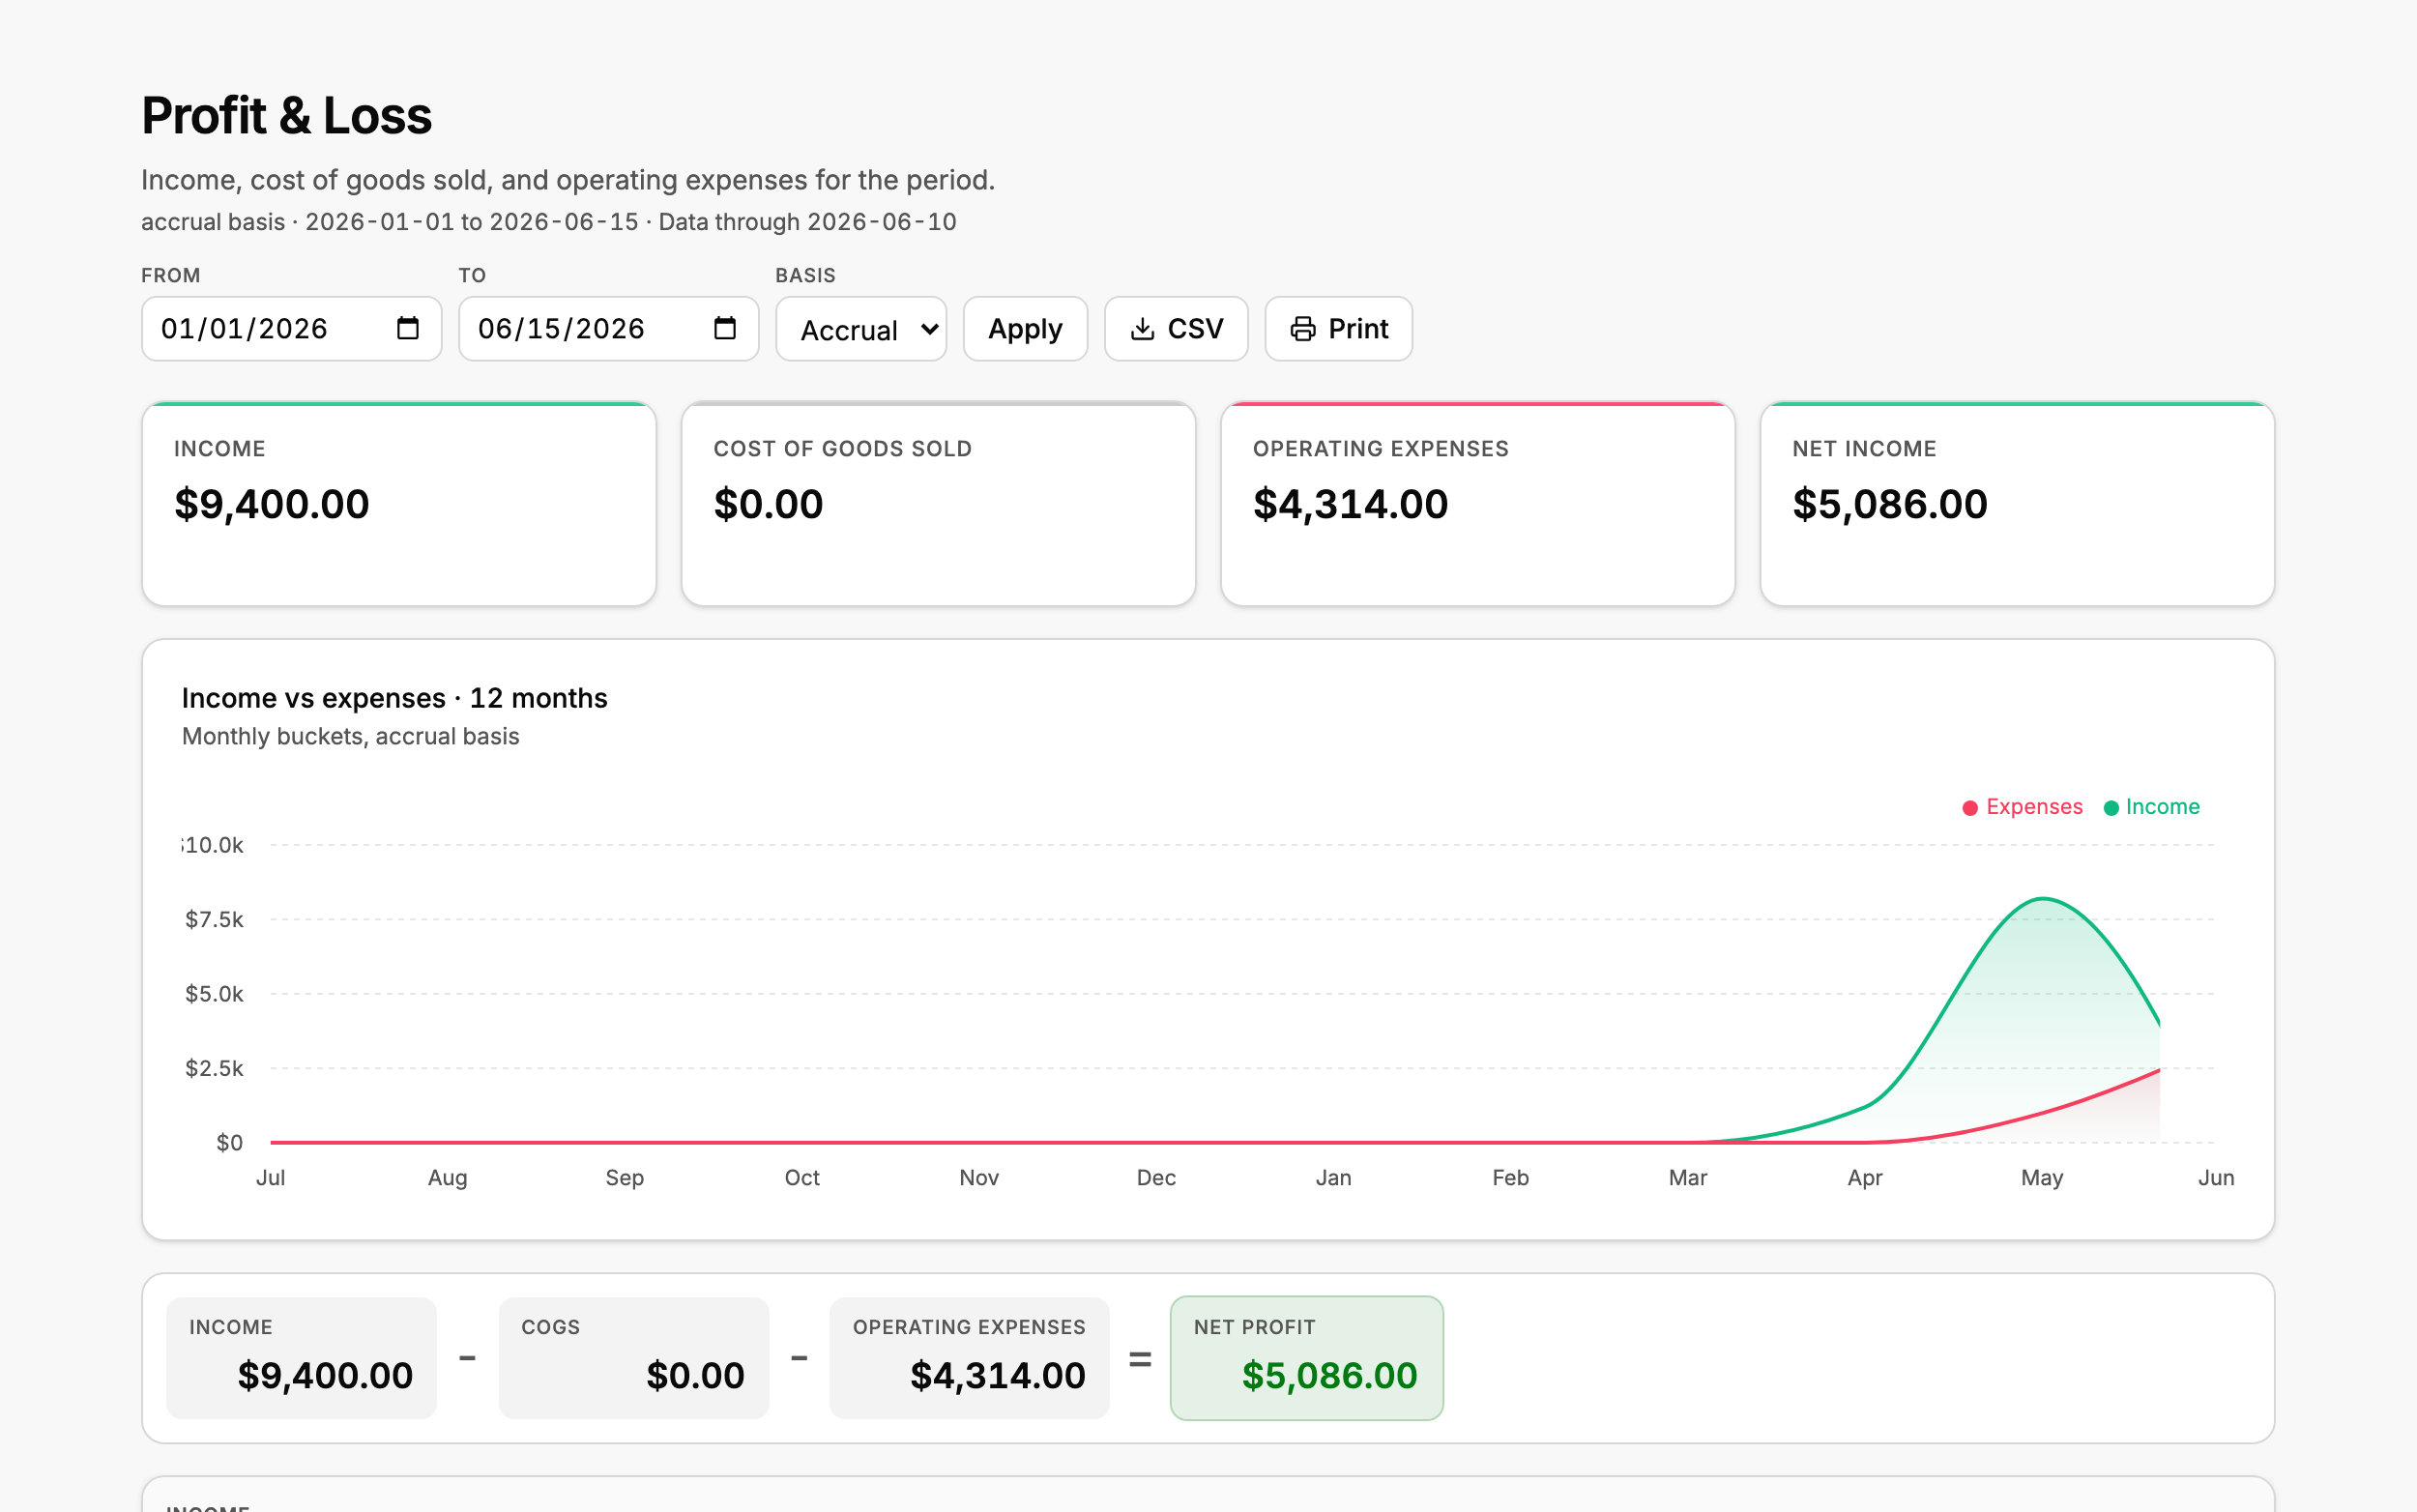This screenshot has width=2417, height=1512.
Task: Toggle the Expenses legend dot
Action: tap(1969, 808)
